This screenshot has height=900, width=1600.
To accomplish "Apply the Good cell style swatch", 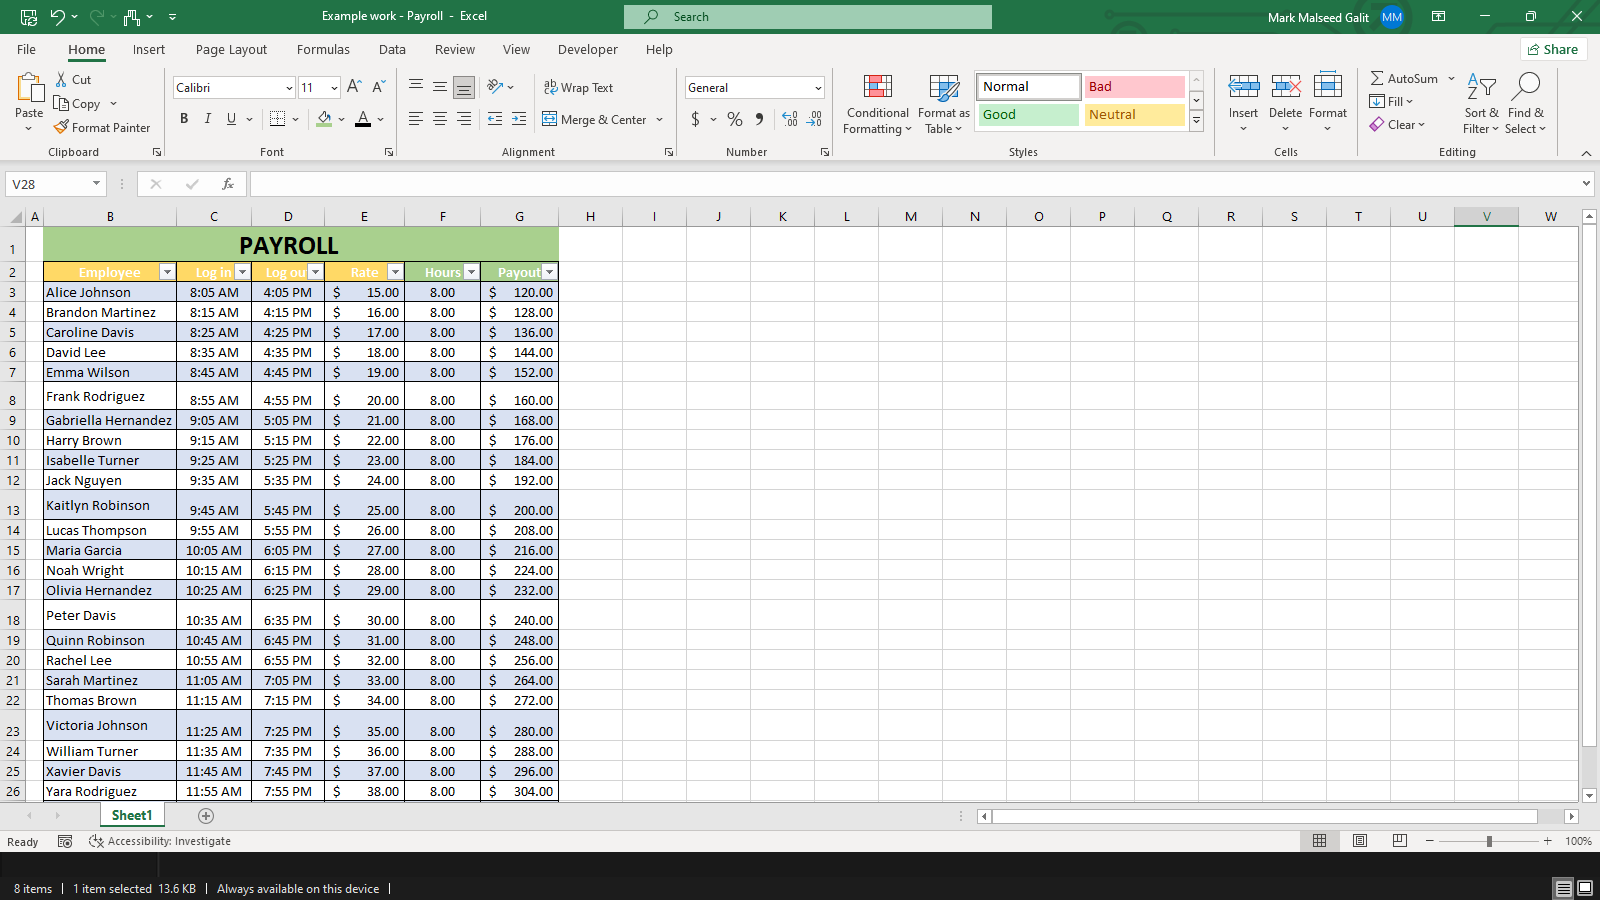I will (x=1028, y=115).
